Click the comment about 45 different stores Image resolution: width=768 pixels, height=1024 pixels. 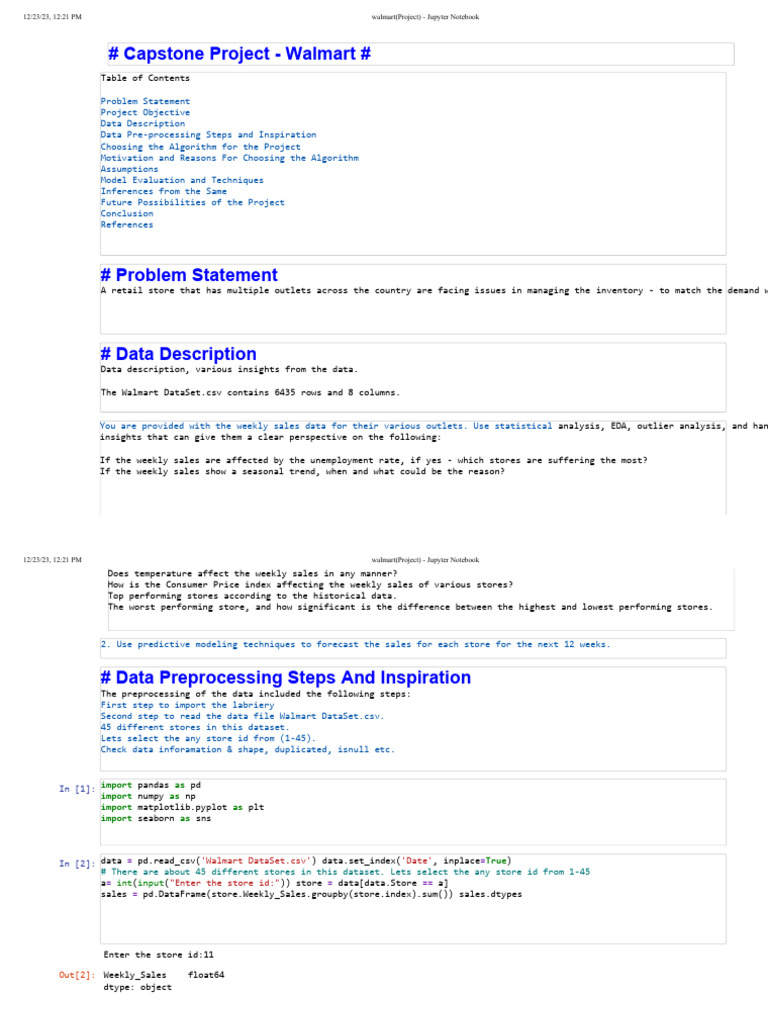click(345, 872)
